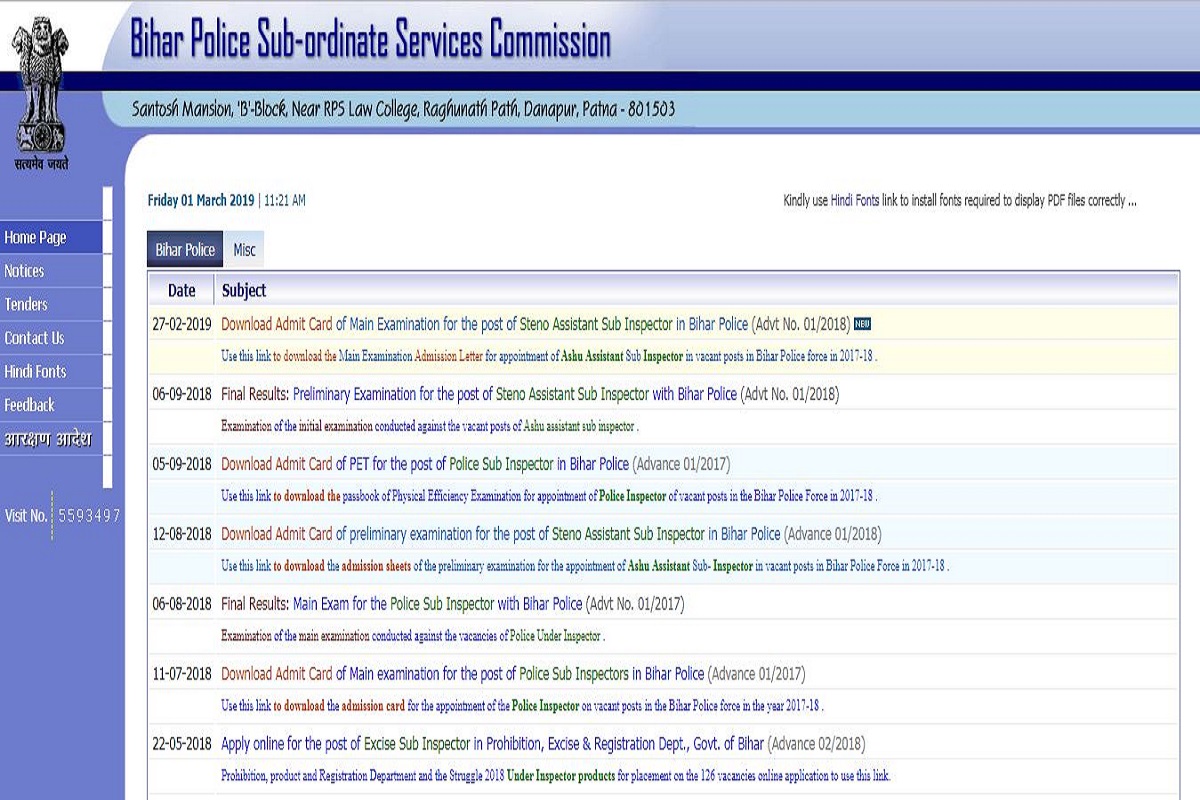
Task: Click description mentioning 'Main Examination Admission Letter'
Action: coord(549,356)
